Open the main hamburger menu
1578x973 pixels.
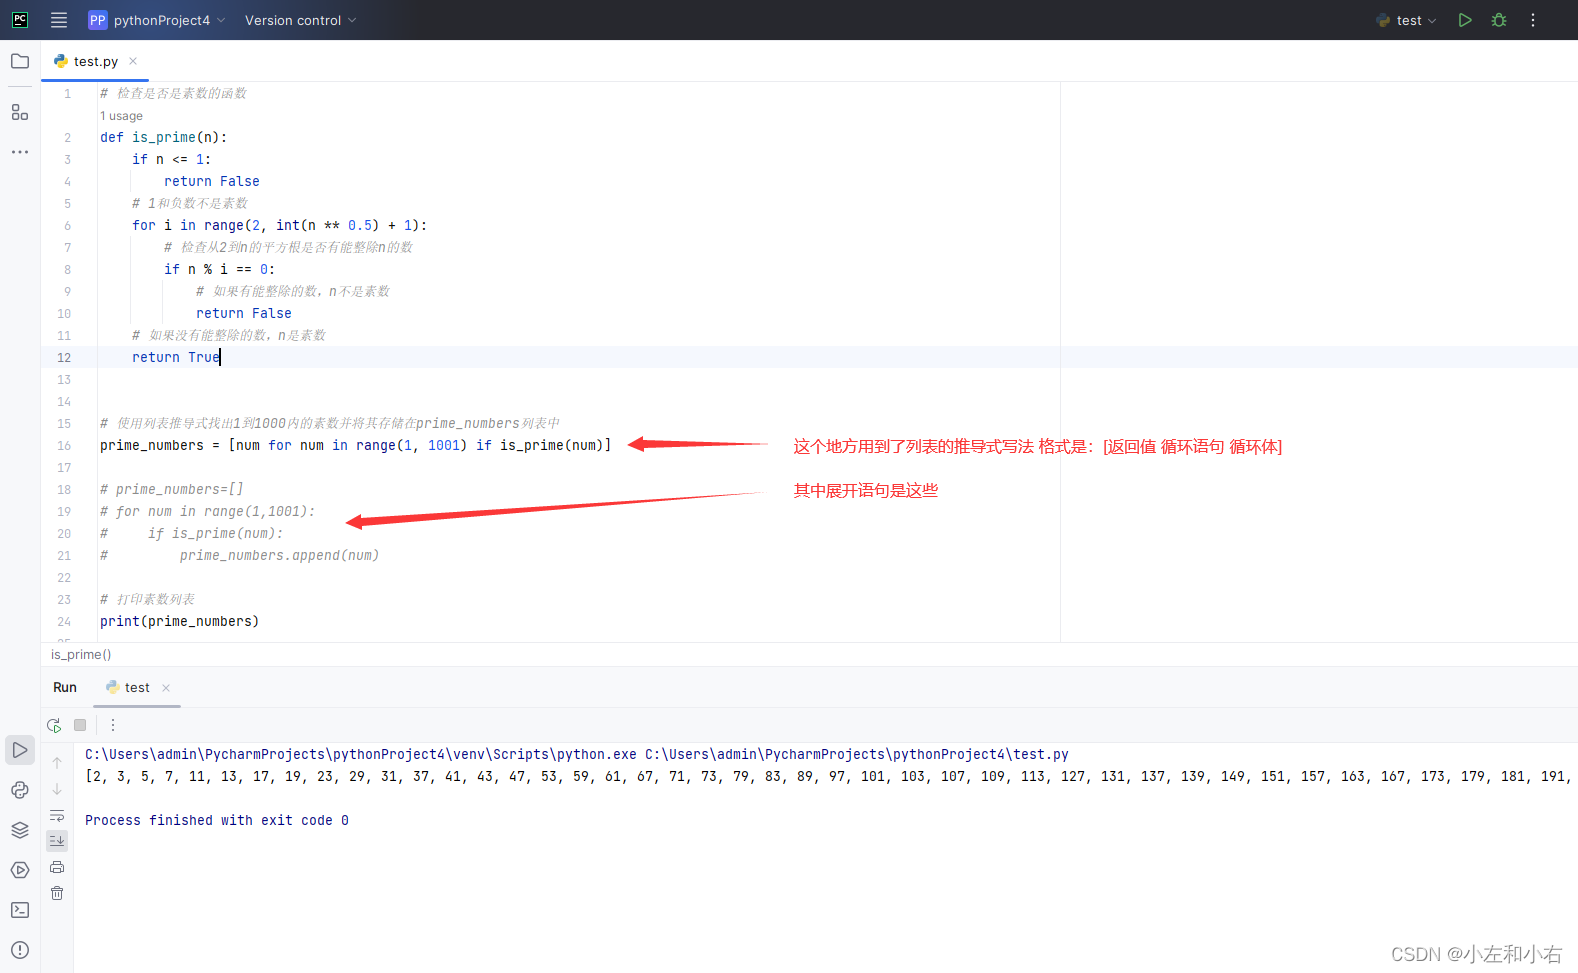(x=59, y=20)
